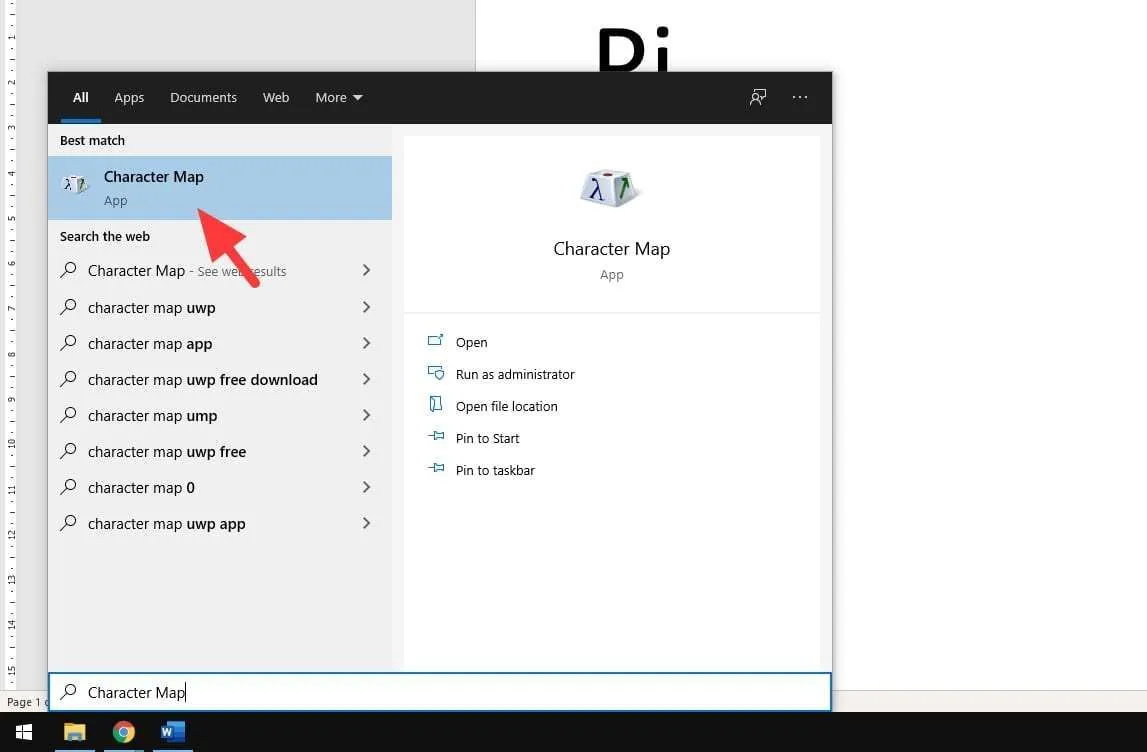Select Open file location
The height and width of the screenshot is (752, 1147).
click(x=506, y=407)
